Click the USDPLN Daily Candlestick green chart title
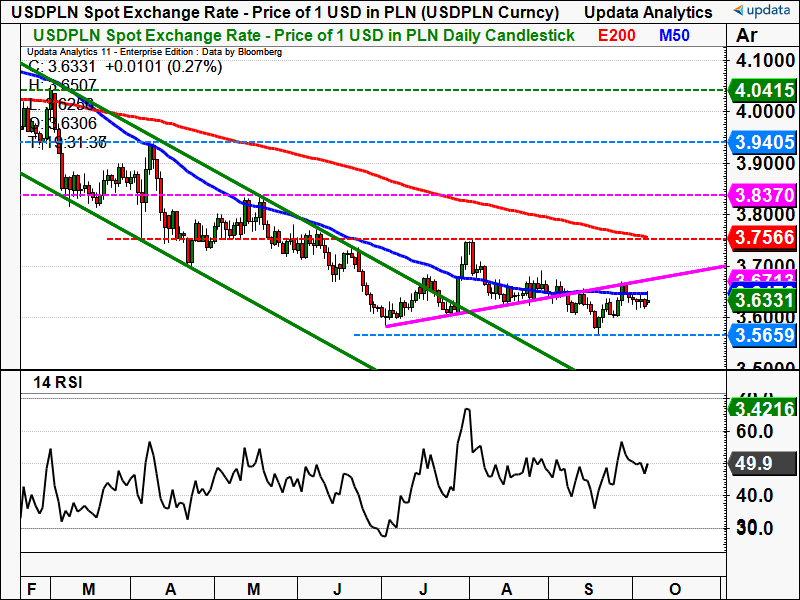The height and width of the screenshot is (600, 800). pyautogui.click(x=300, y=35)
